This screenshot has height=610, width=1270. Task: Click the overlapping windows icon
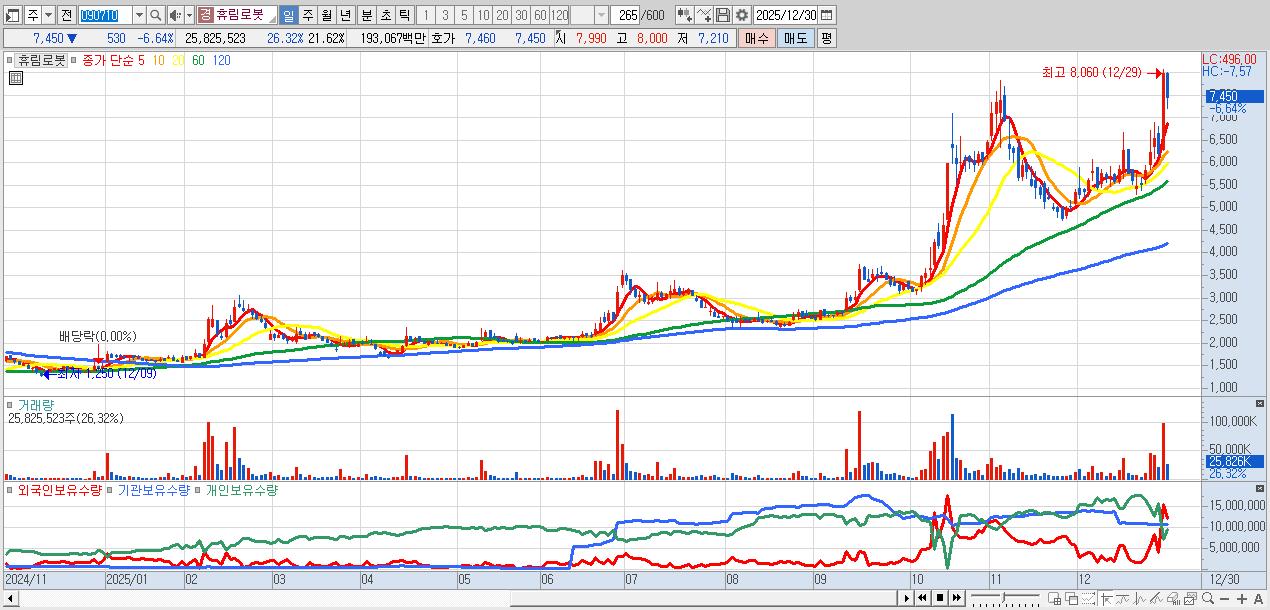point(1071,599)
